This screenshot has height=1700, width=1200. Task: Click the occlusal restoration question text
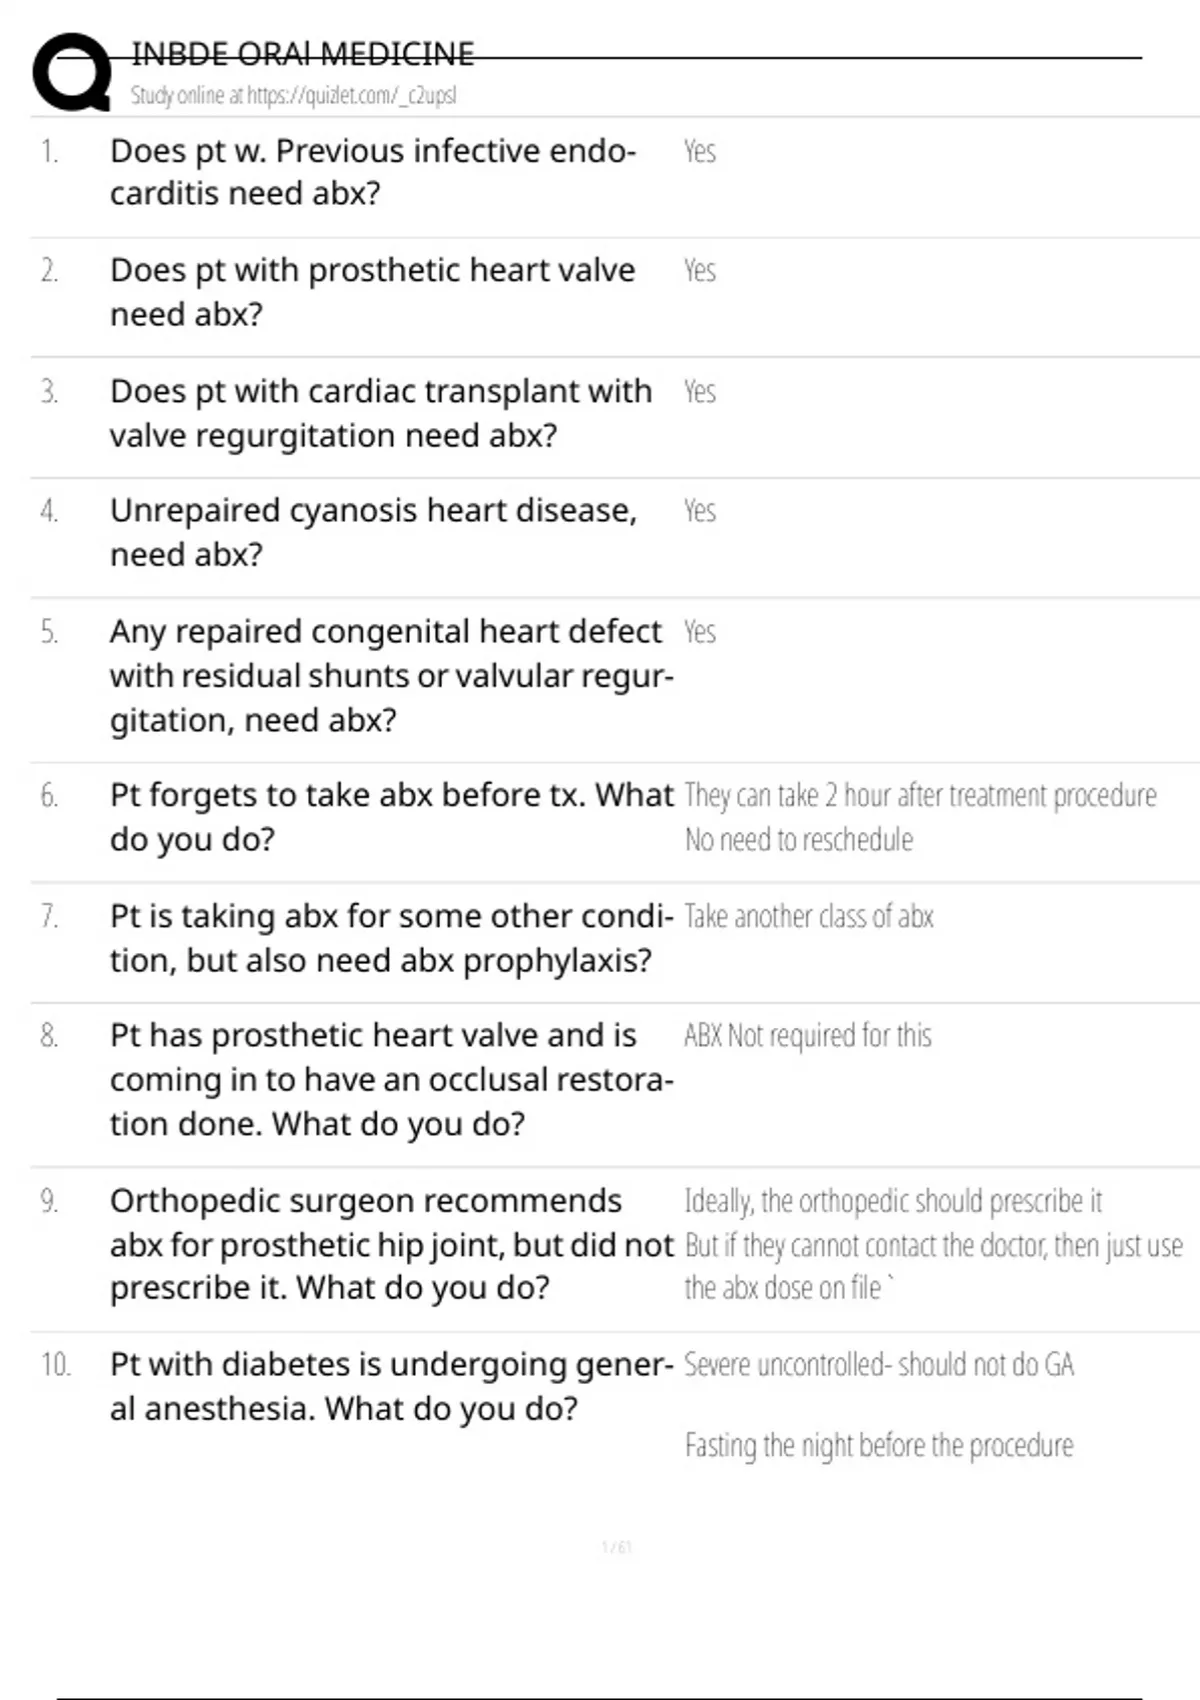(x=390, y=1080)
